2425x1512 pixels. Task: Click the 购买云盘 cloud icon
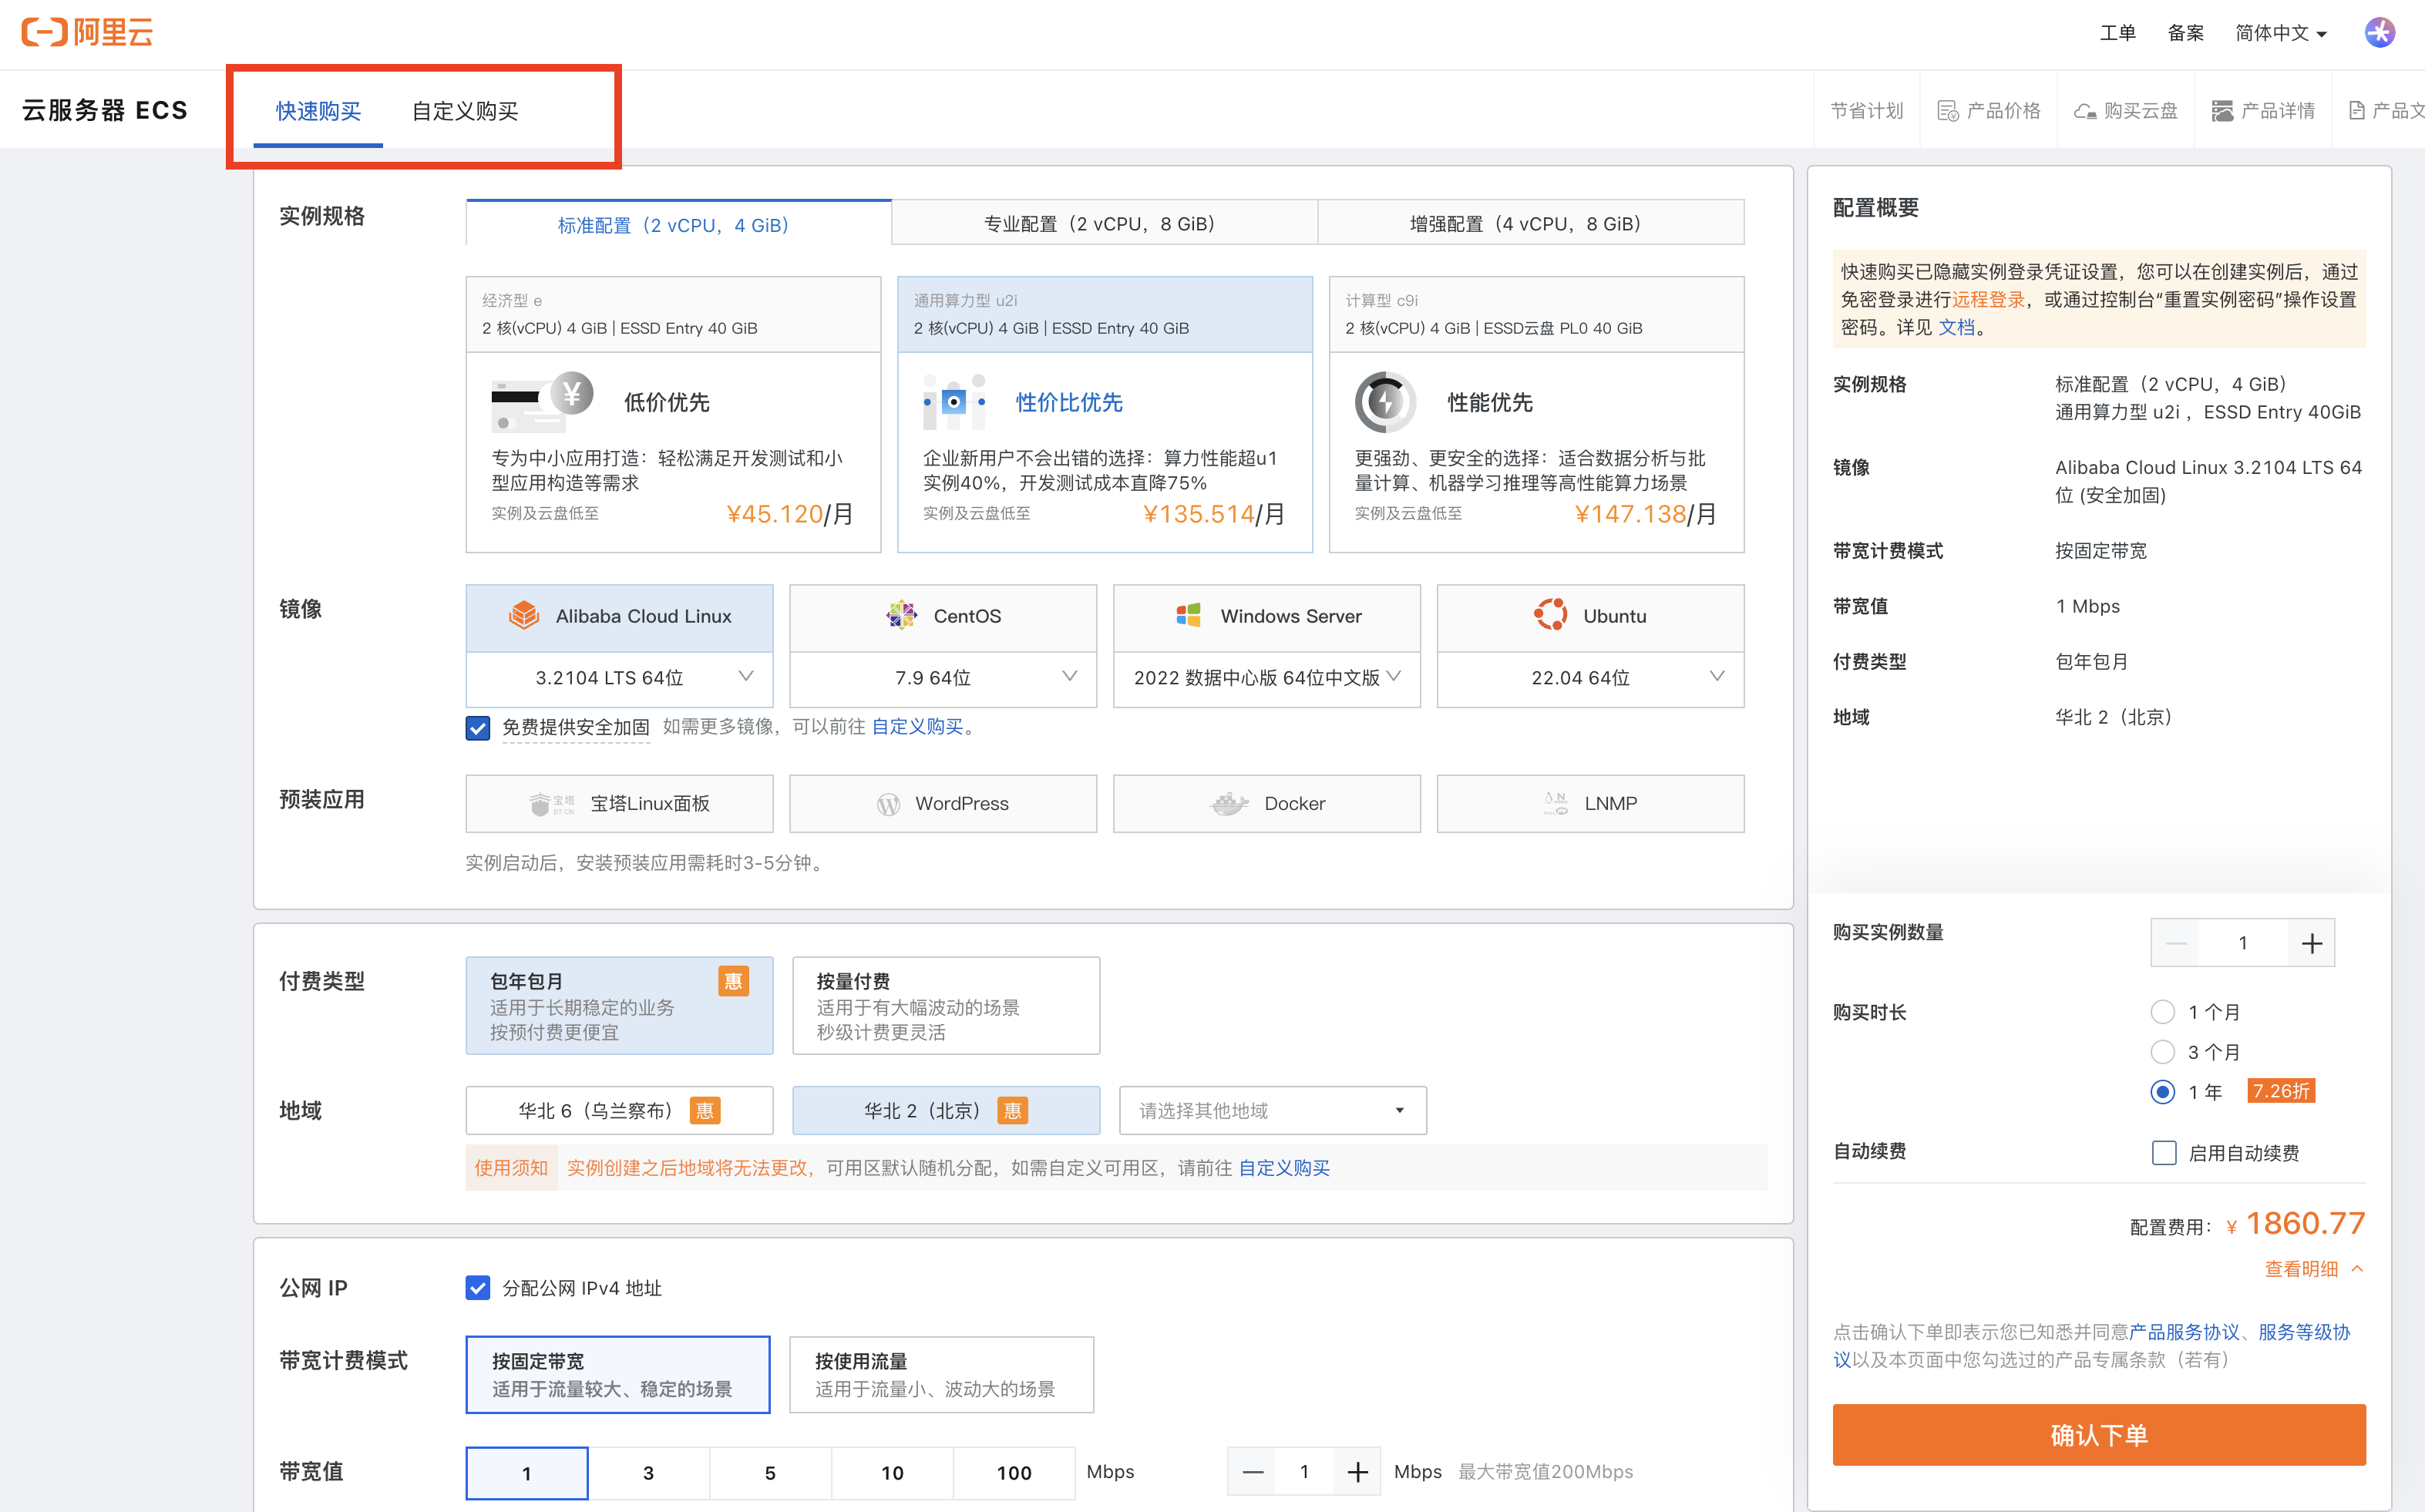click(2085, 111)
